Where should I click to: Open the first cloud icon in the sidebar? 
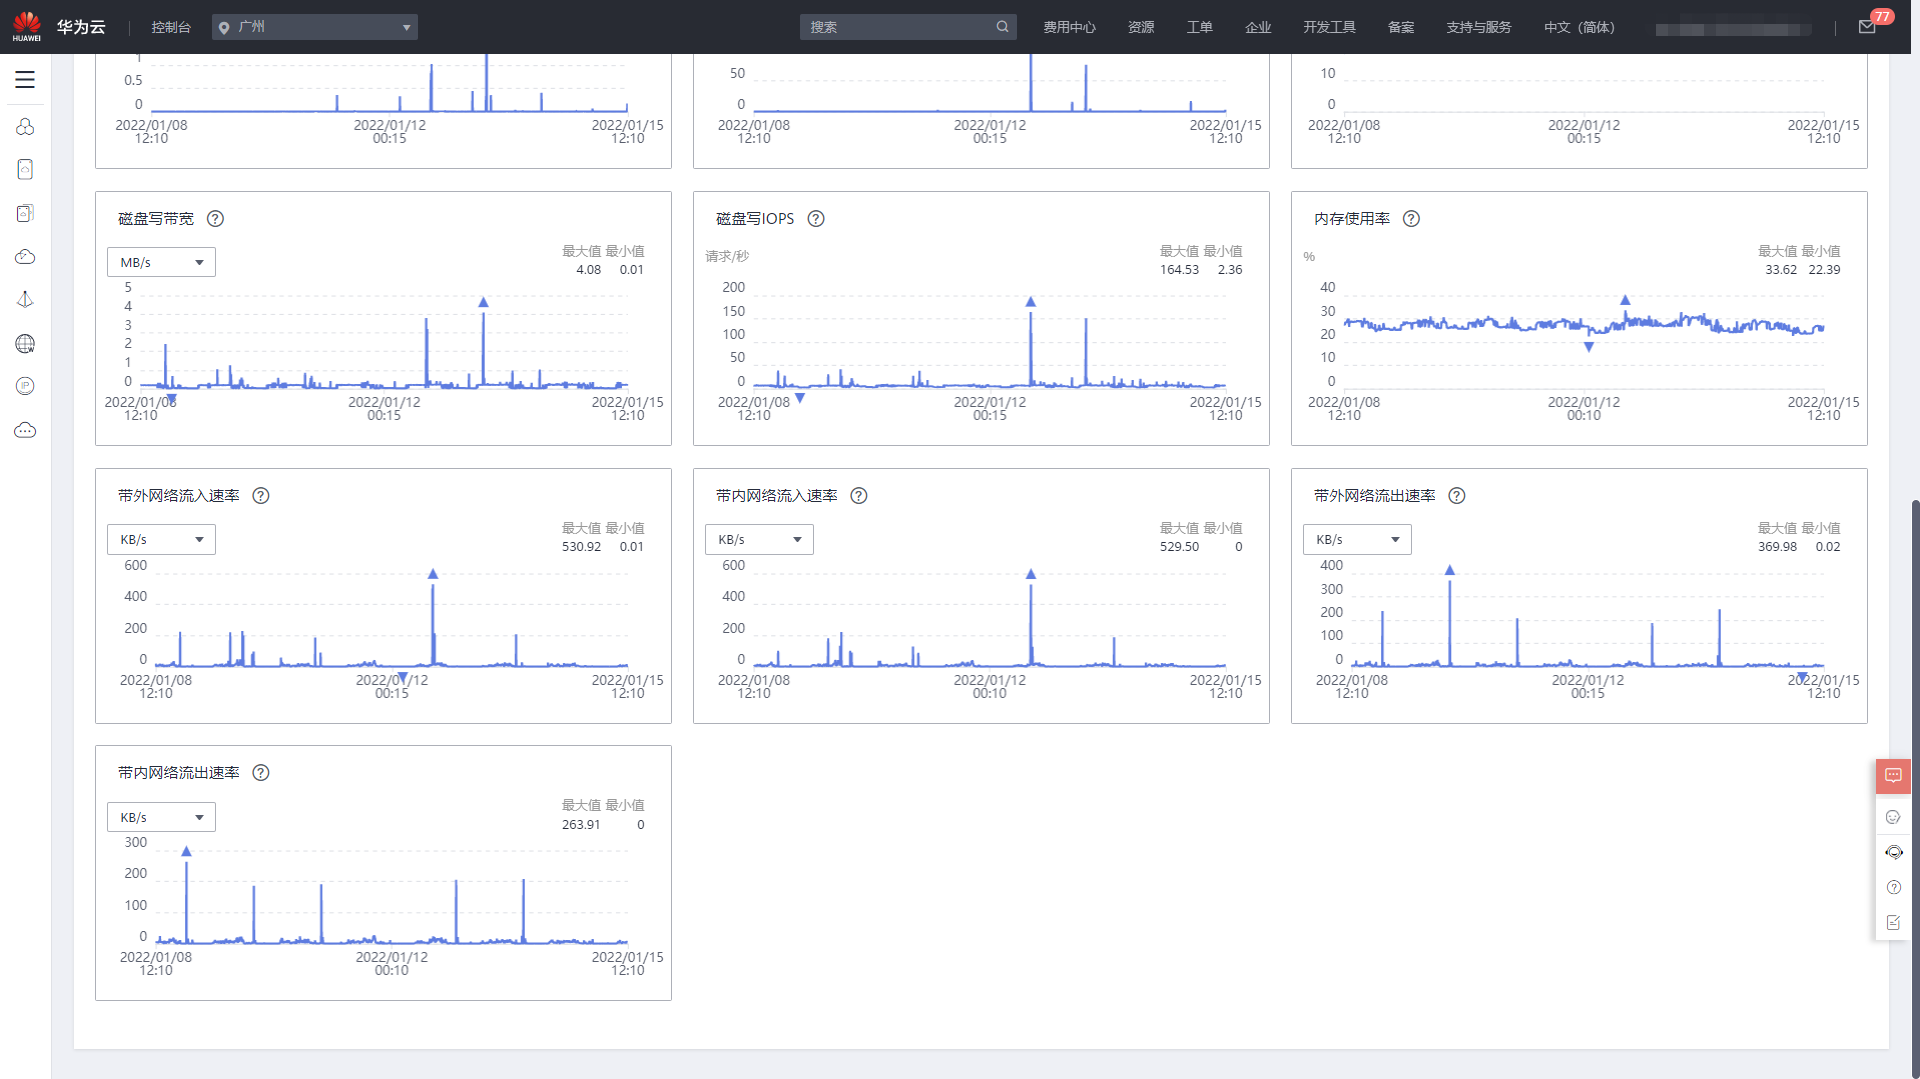click(x=25, y=257)
